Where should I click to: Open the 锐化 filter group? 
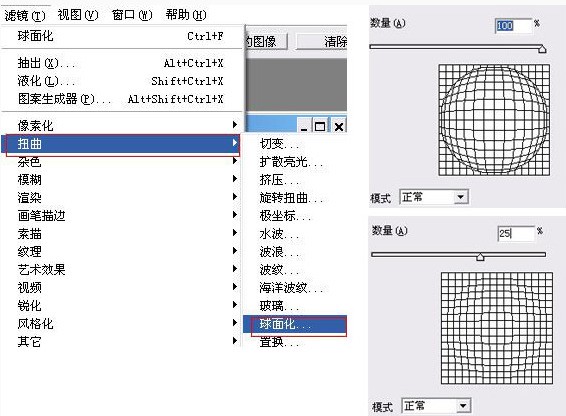click(x=121, y=306)
